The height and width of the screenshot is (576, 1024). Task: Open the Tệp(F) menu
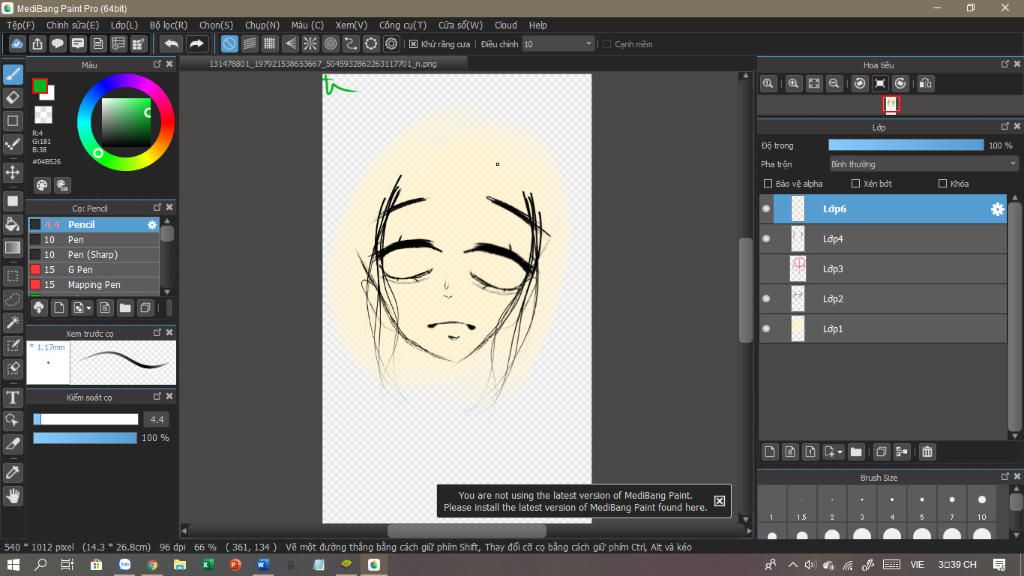pos(20,25)
